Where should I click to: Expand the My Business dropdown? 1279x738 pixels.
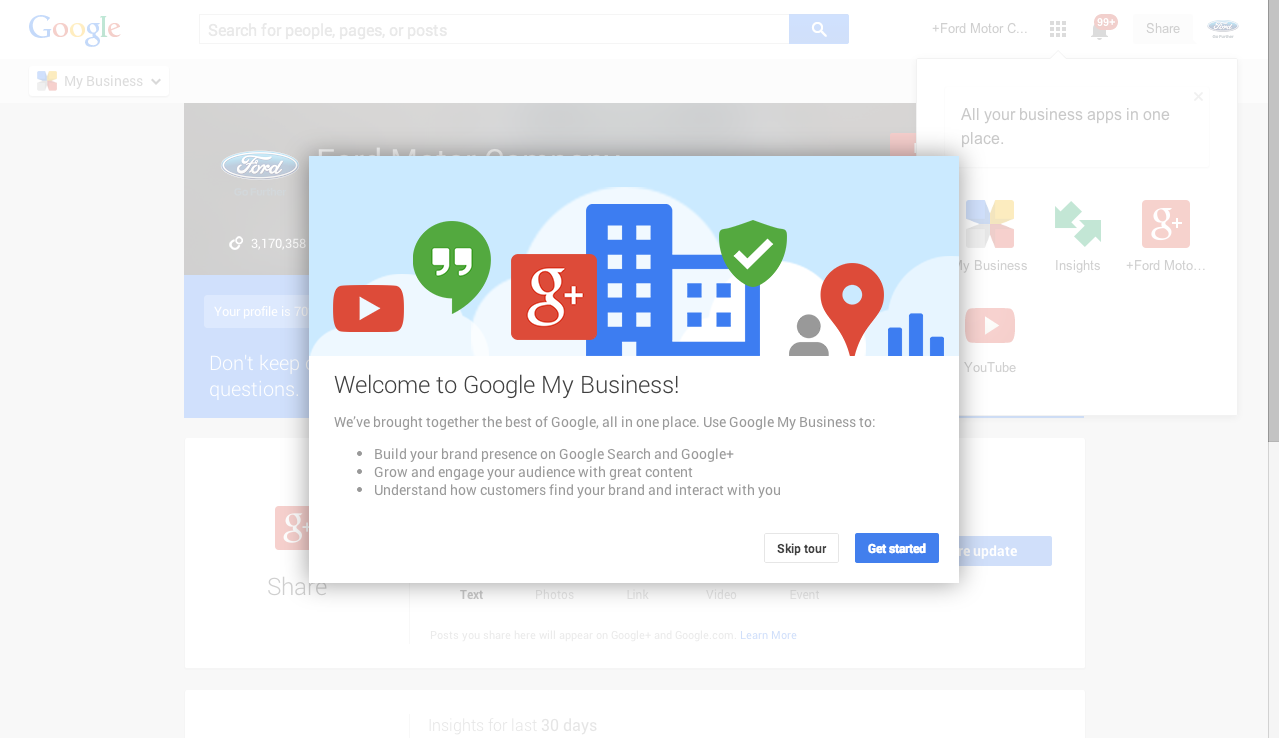coord(99,81)
